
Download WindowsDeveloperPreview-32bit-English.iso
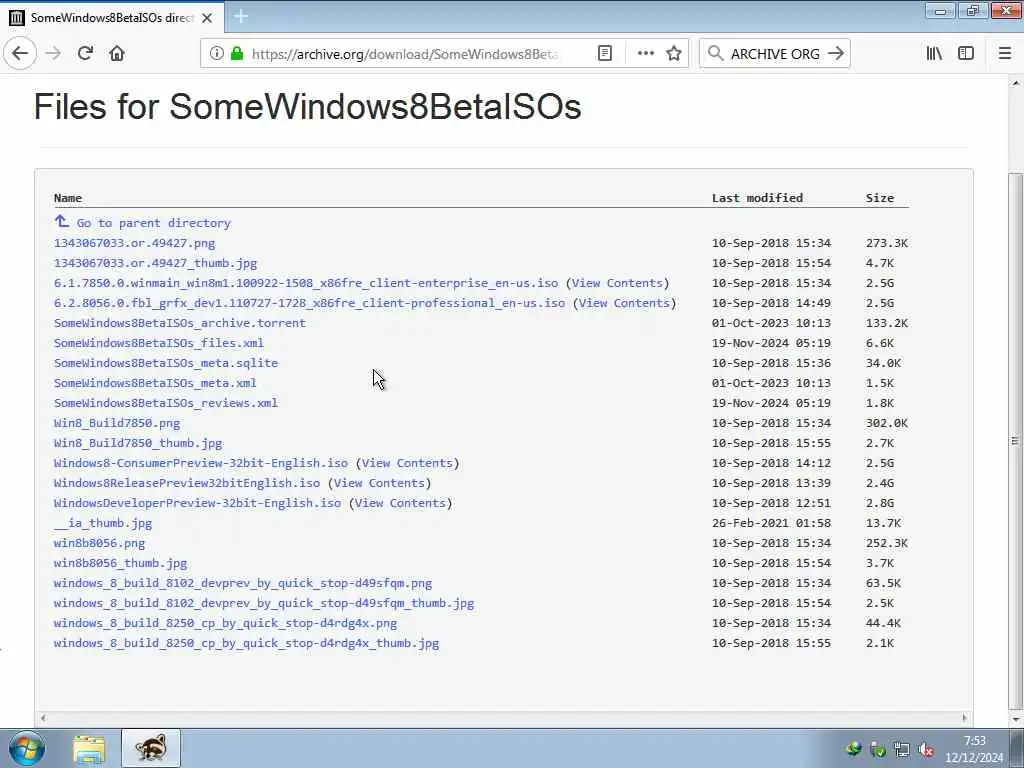(197, 503)
